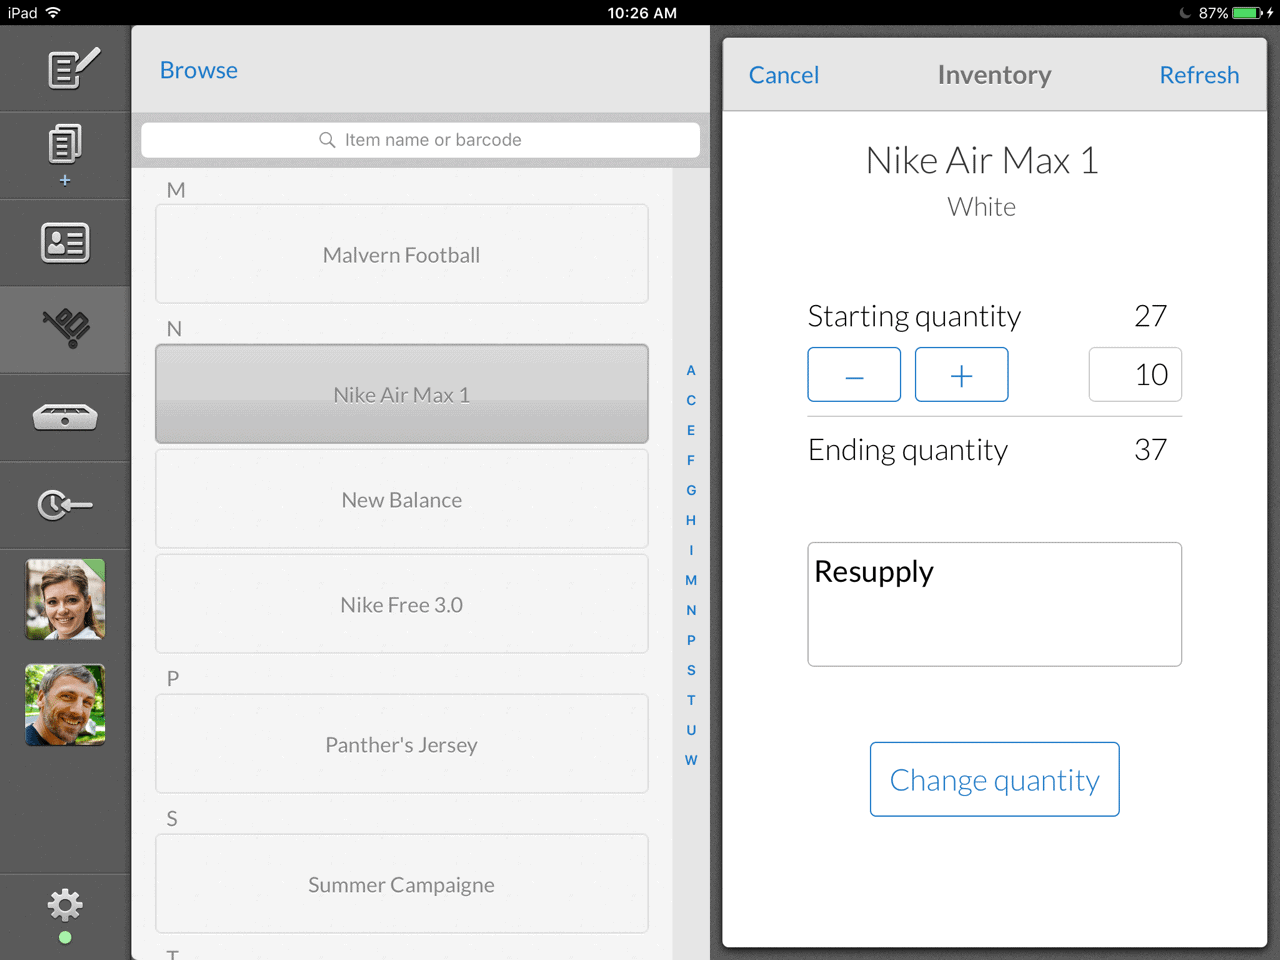The image size is (1280, 960).
Task: Jump to letter E in index
Action: 691,430
